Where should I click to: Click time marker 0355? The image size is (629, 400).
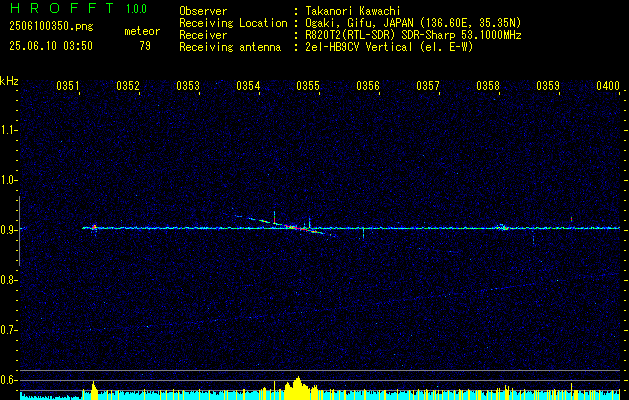(x=308, y=85)
